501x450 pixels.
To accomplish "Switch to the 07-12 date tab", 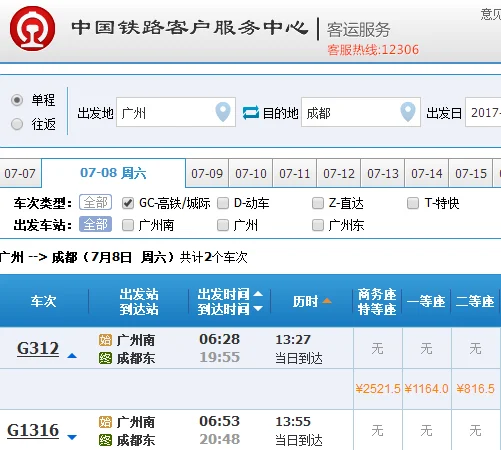I will tap(339, 173).
